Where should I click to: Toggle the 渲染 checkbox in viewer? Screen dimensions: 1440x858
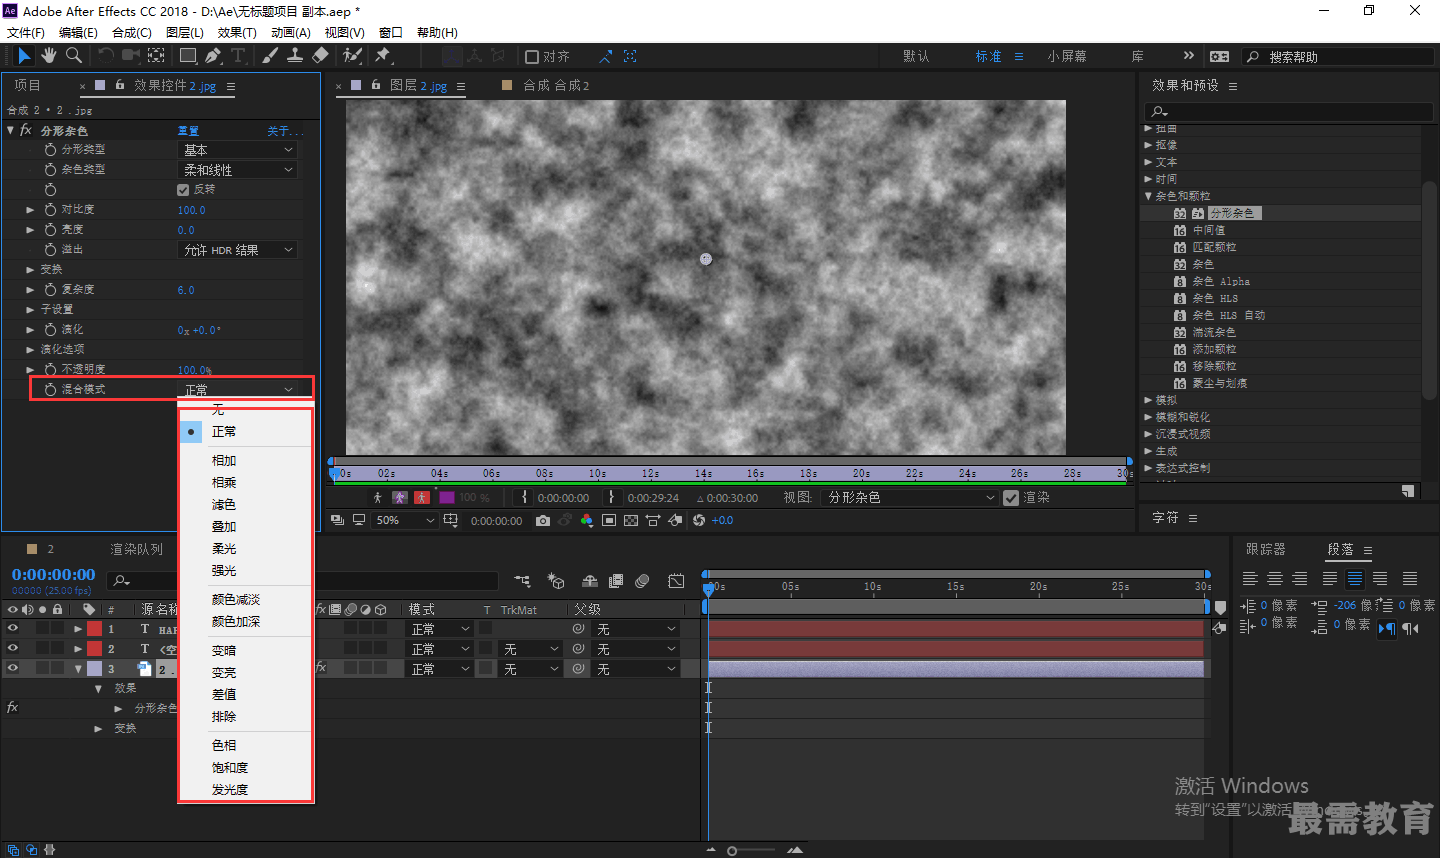[x=1011, y=497]
